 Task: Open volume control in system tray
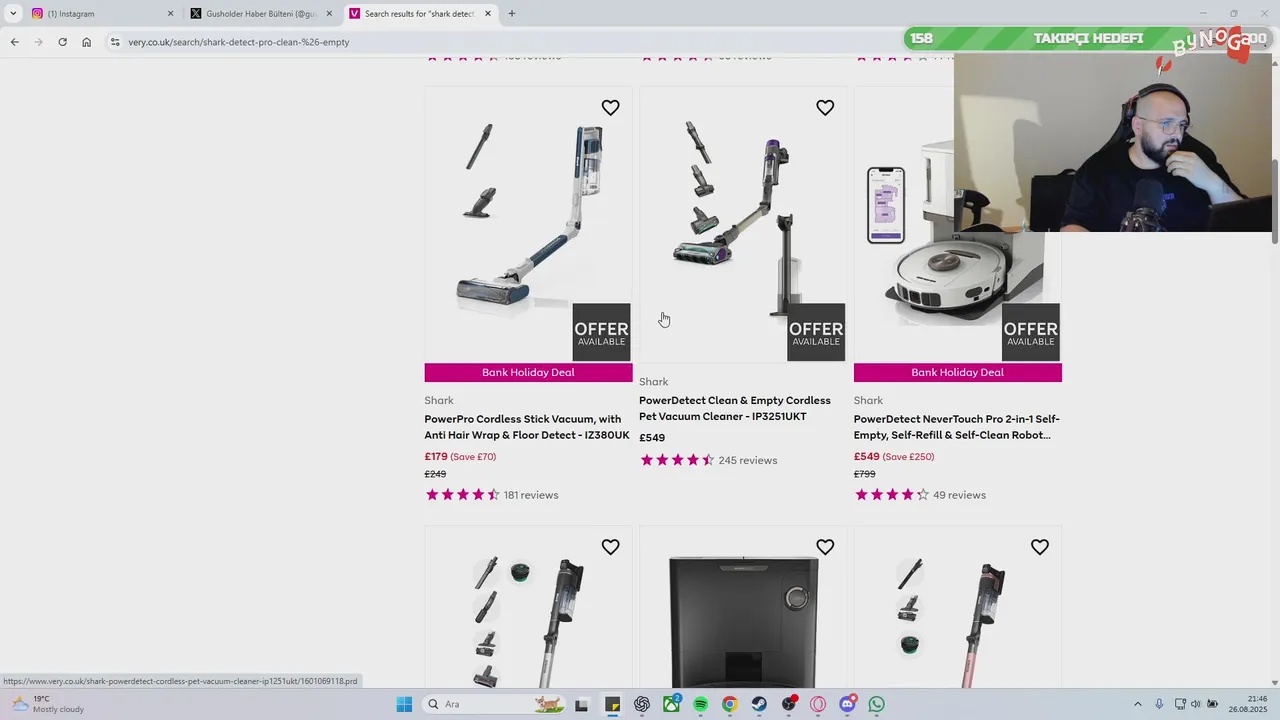[x=1196, y=704]
